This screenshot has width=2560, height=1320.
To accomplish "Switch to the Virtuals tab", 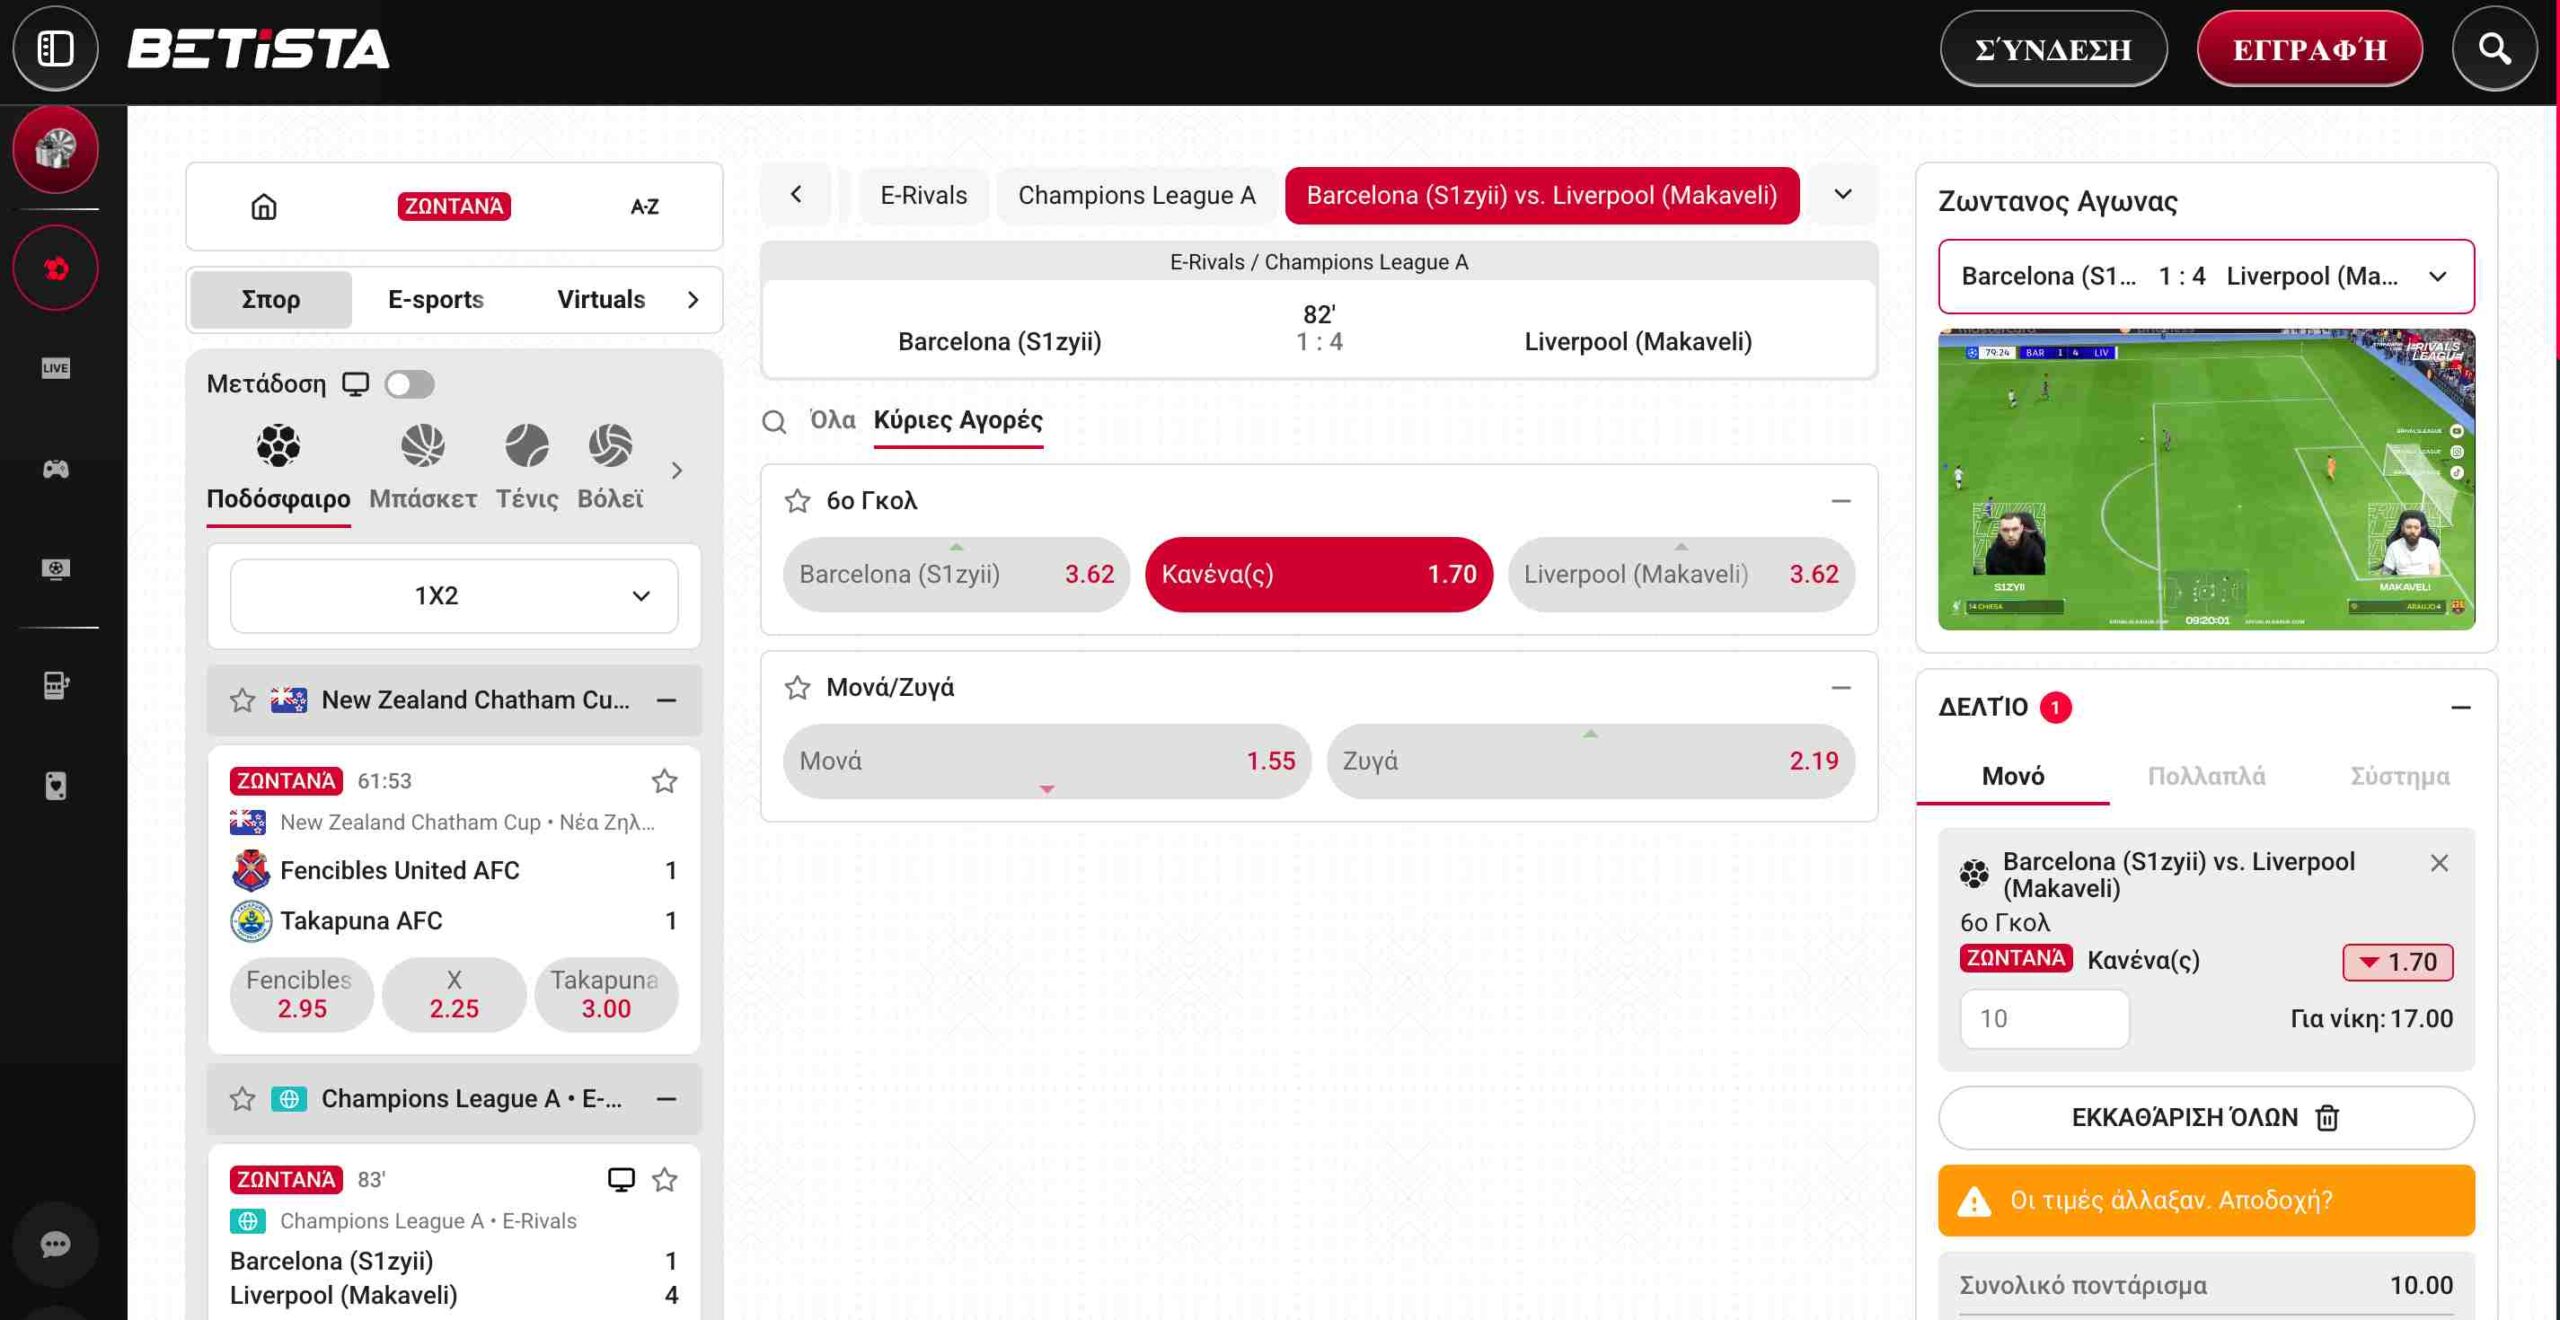I will [600, 299].
